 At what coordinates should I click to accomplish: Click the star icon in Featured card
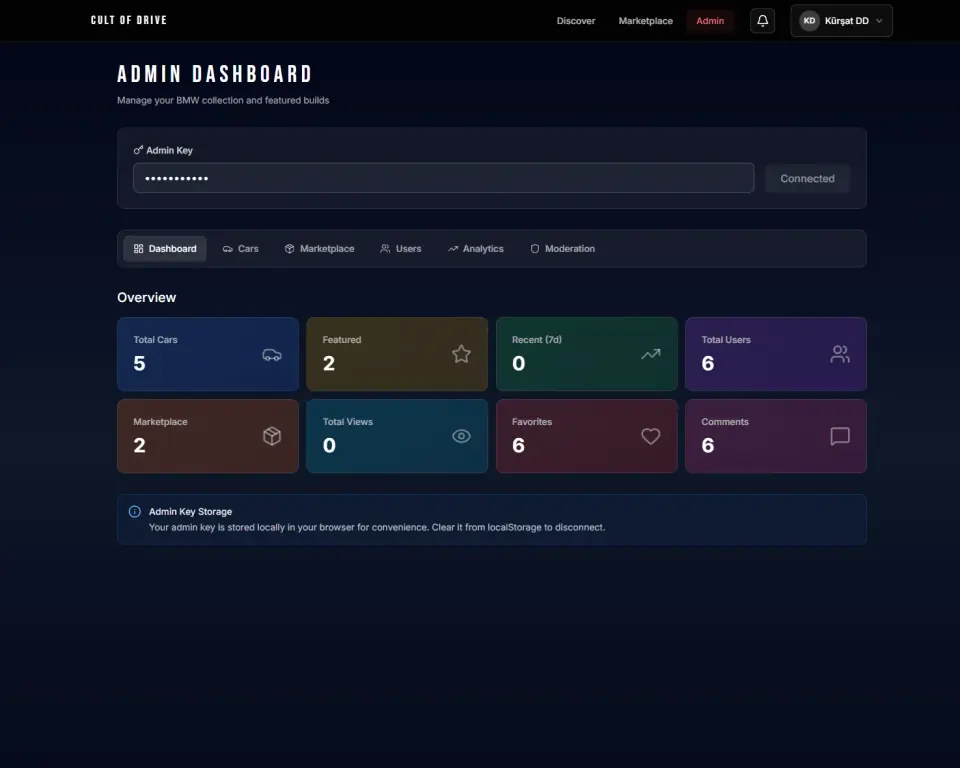[x=461, y=354]
